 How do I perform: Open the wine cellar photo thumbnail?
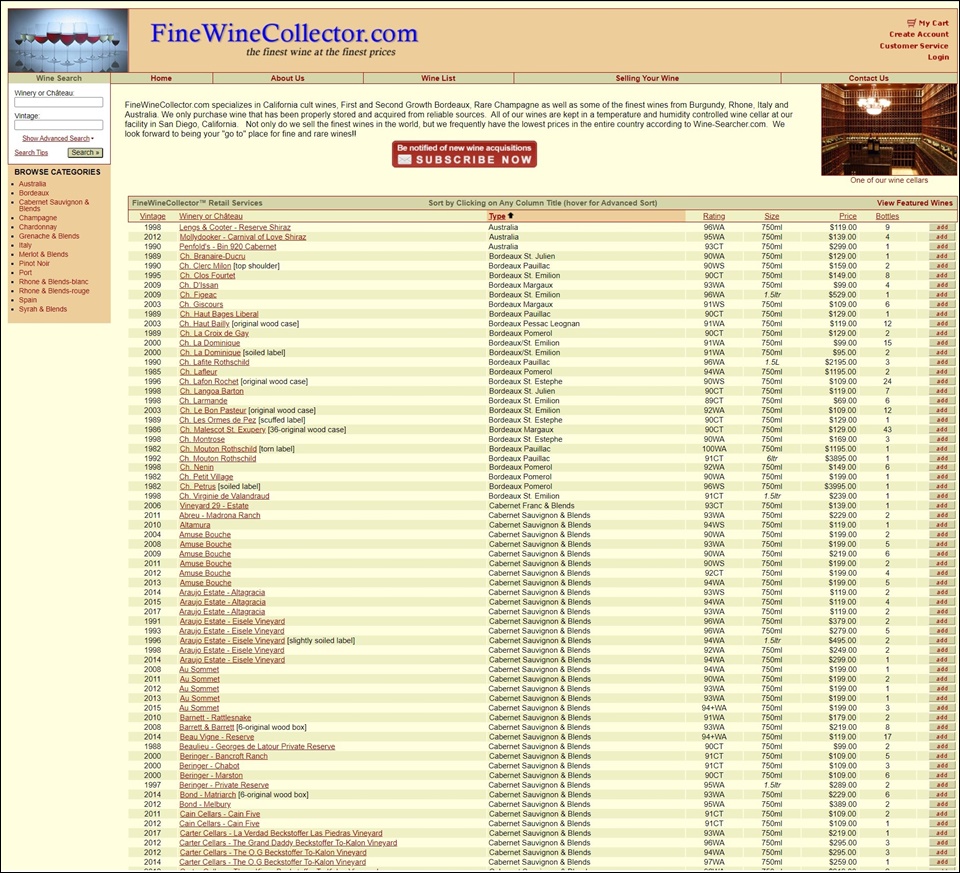(888, 130)
